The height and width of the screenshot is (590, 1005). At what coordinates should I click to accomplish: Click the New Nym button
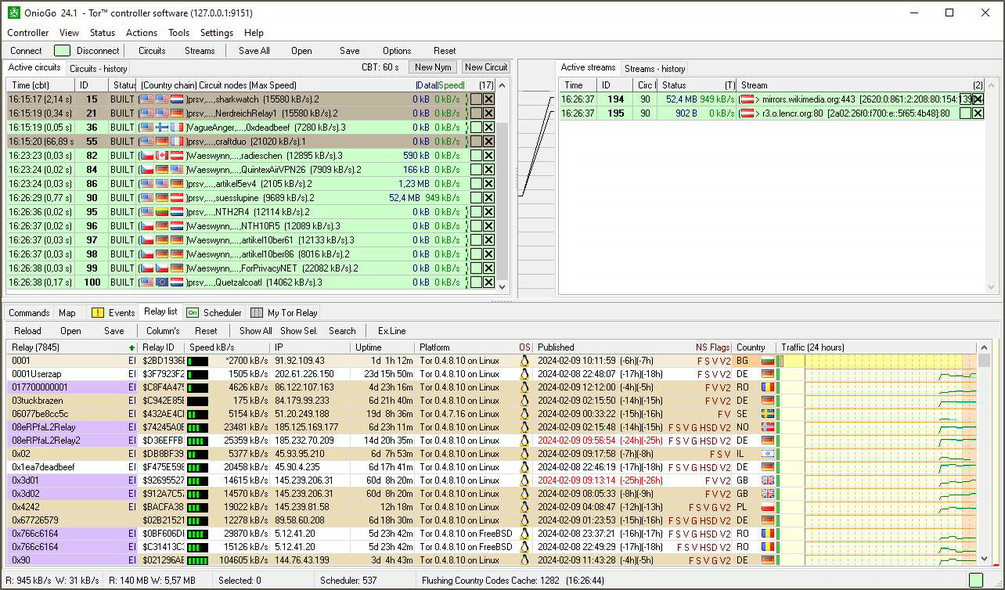tap(433, 67)
